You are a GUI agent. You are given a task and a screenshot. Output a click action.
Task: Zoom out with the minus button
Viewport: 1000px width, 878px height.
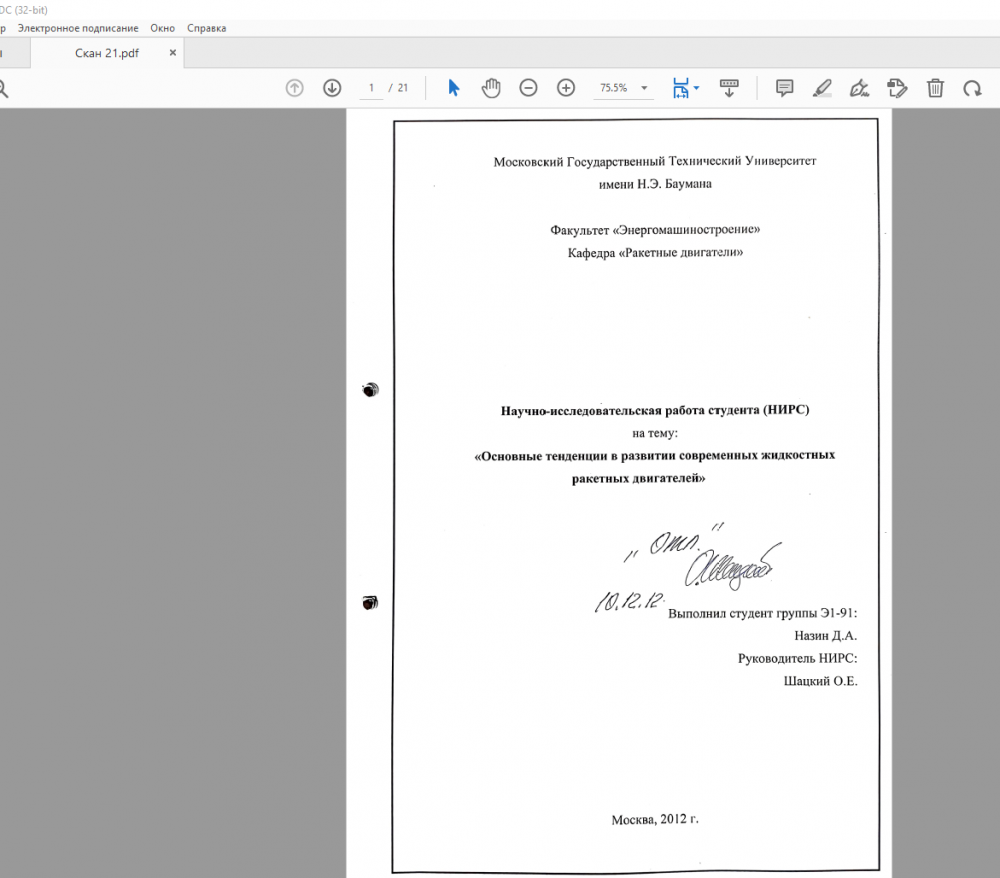click(x=528, y=88)
